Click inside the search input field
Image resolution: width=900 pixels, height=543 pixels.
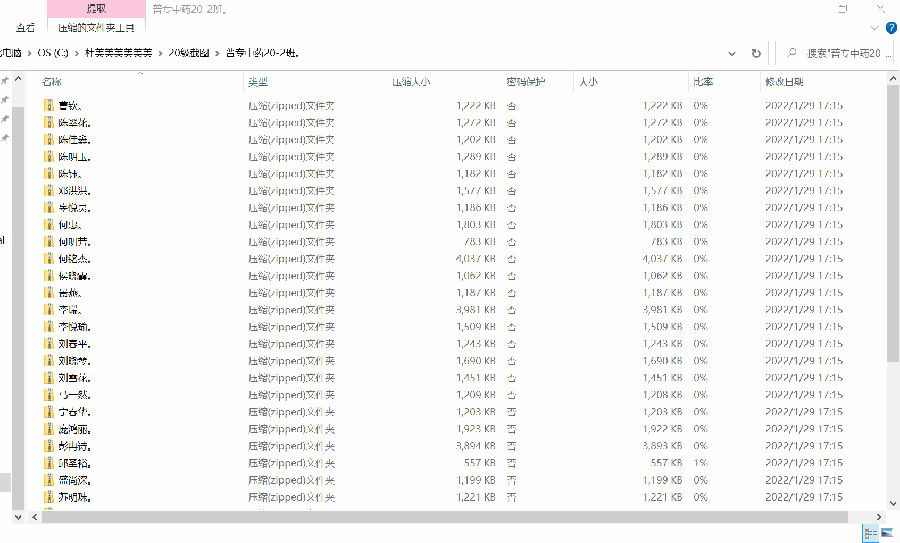point(840,53)
